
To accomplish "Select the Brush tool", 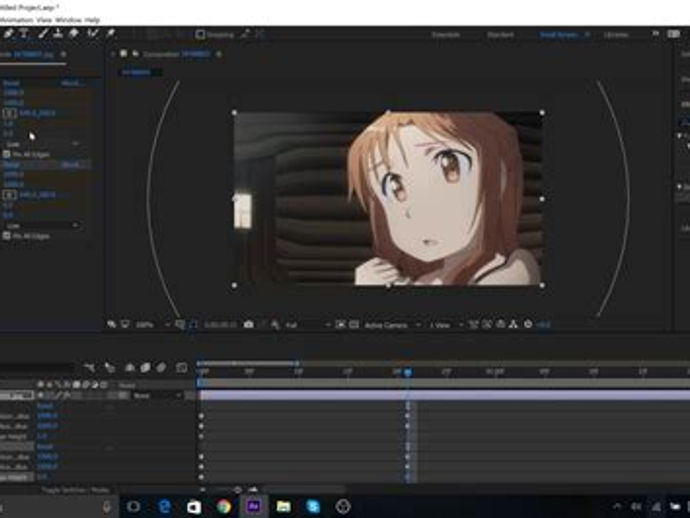I will coord(43,33).
